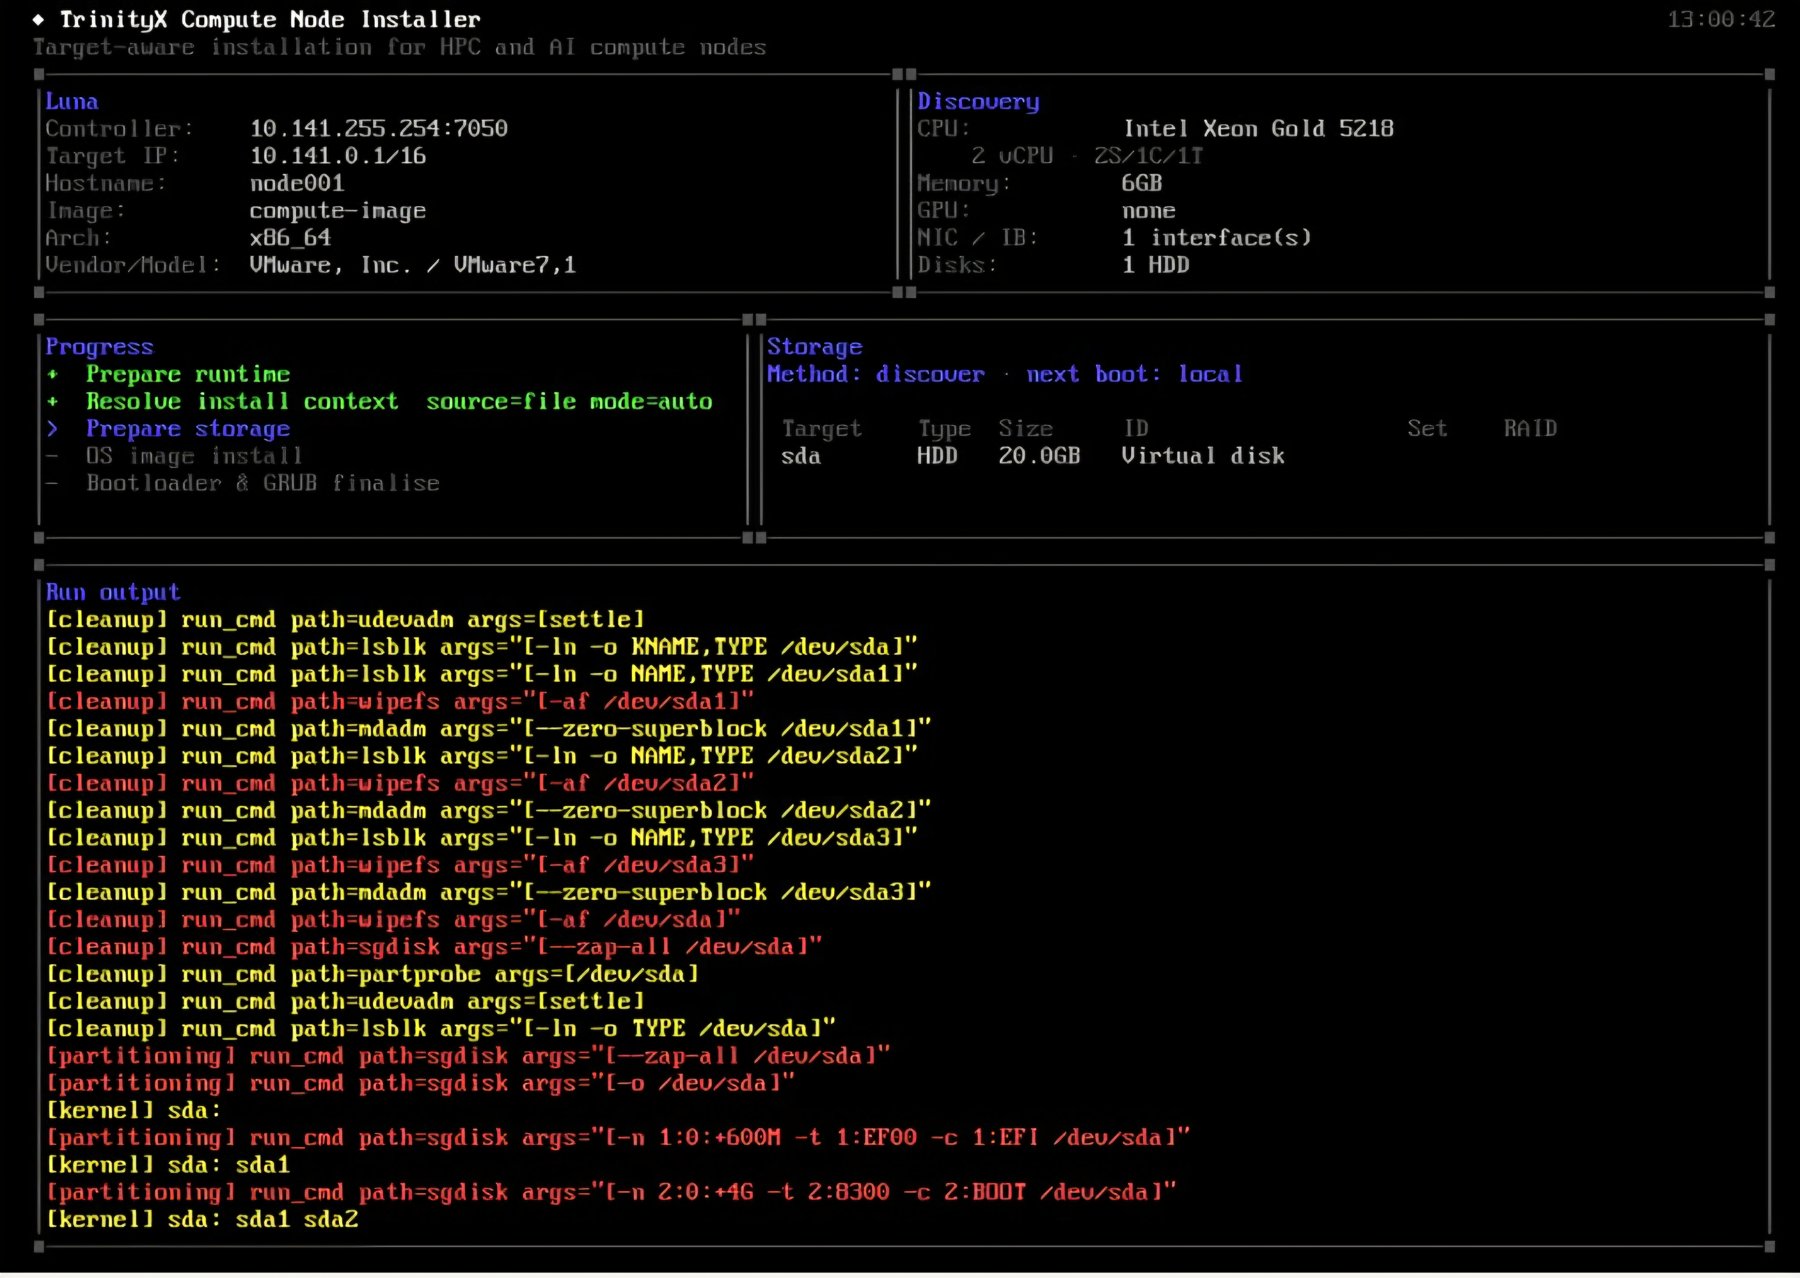The height and width of the screenshot is (1278, 1800).
Task: Click the controller address 10.141.255.254:7050
Action: tap(379, 128)
